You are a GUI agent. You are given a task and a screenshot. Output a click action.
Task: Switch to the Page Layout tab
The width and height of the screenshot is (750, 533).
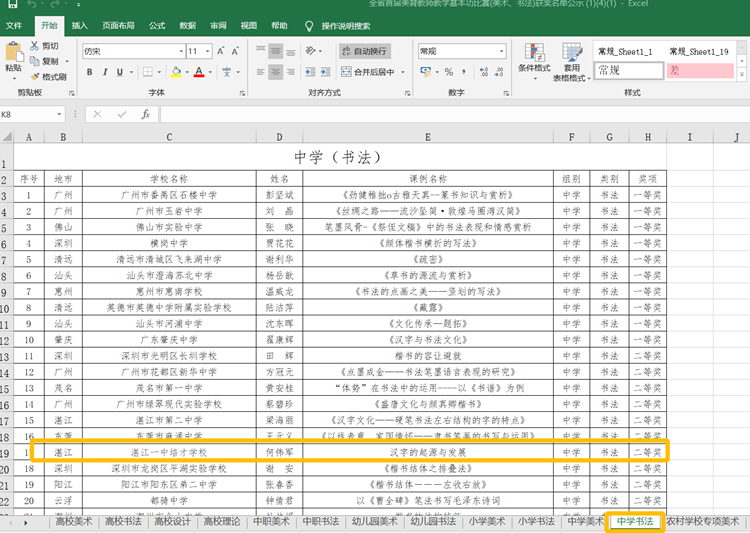118,26
